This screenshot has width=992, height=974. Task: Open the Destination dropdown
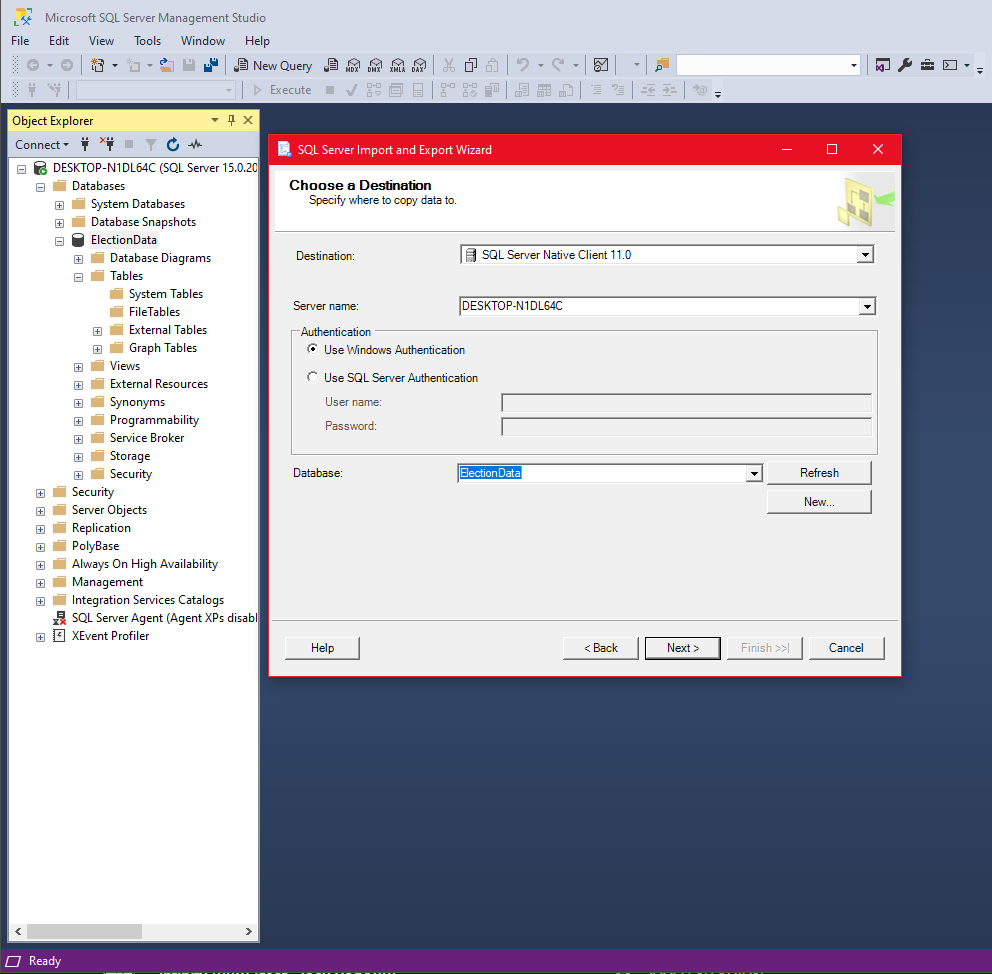coord(865,255)
